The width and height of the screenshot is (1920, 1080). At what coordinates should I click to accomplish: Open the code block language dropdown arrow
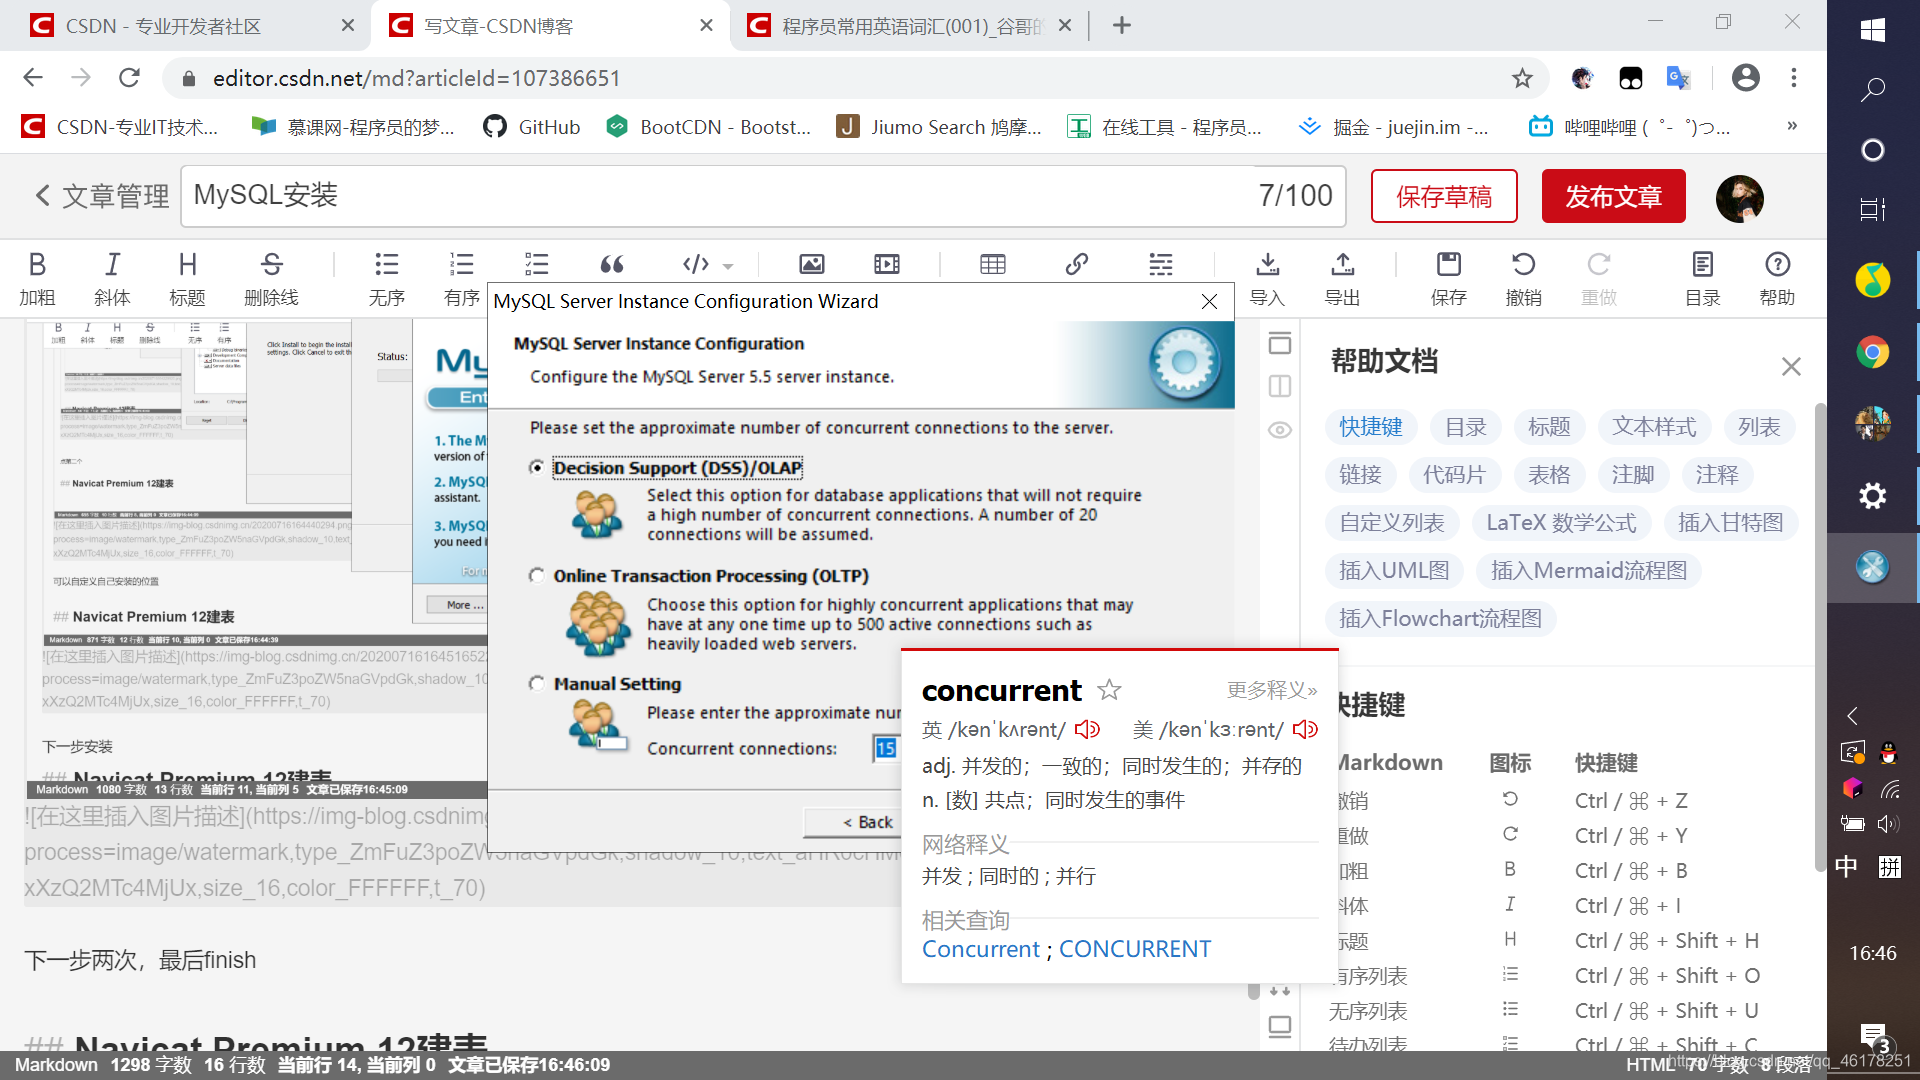tap(728, 266)
